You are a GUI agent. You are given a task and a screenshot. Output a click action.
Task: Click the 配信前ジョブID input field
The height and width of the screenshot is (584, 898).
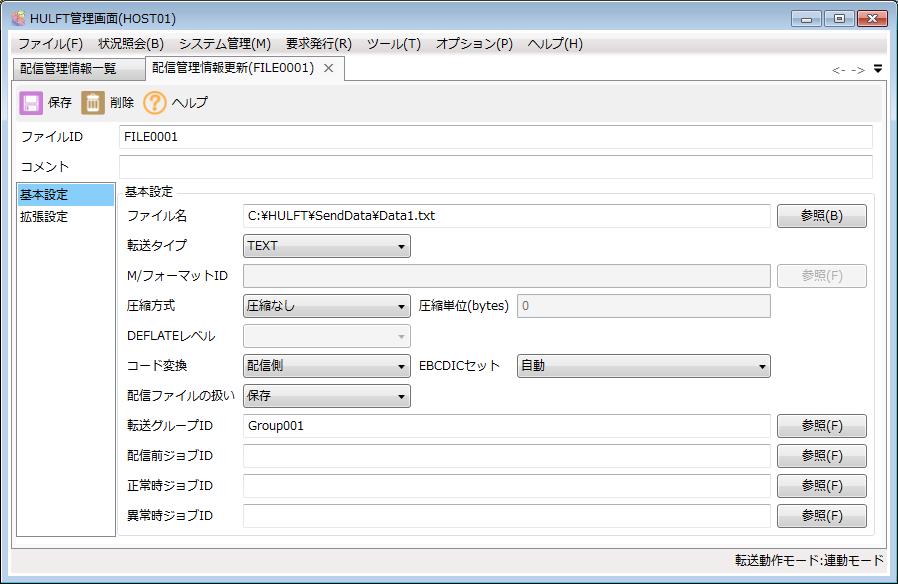click(x=507, y=456)
